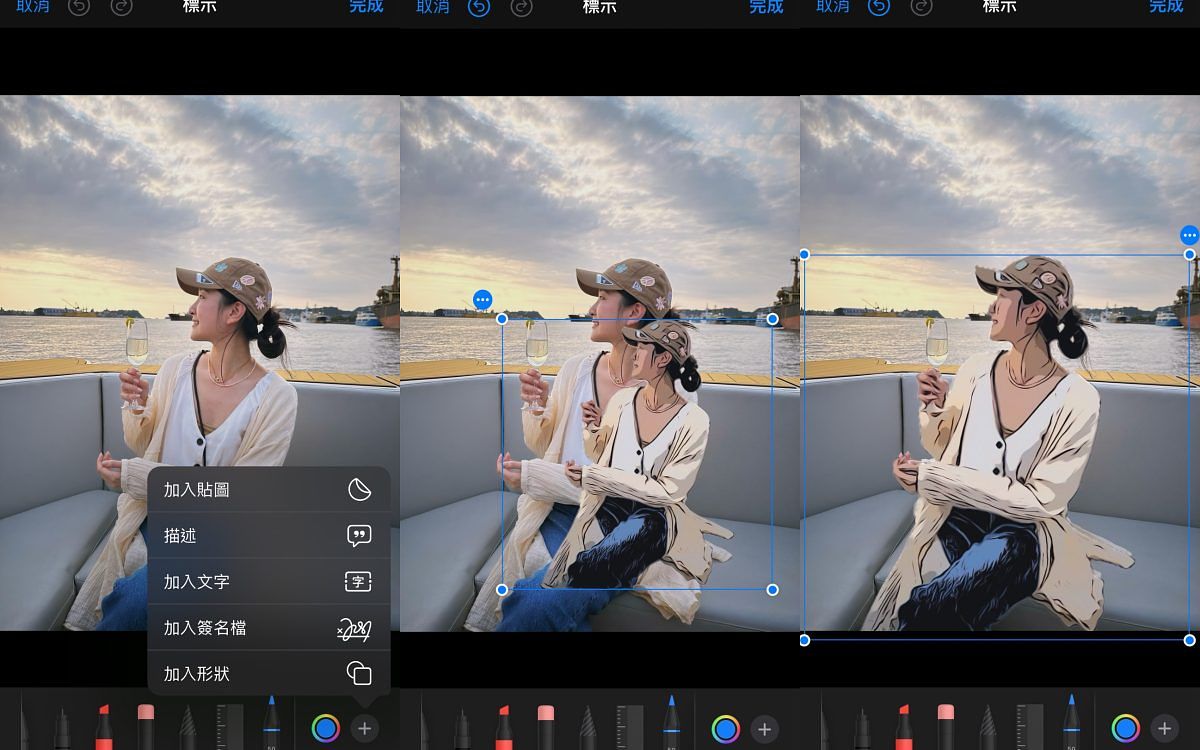Viewport: 1200px width, 750px height.
Task: Tap the undo arrow in the middle panel
Action: pyautogui.click(x=479, y=7)
